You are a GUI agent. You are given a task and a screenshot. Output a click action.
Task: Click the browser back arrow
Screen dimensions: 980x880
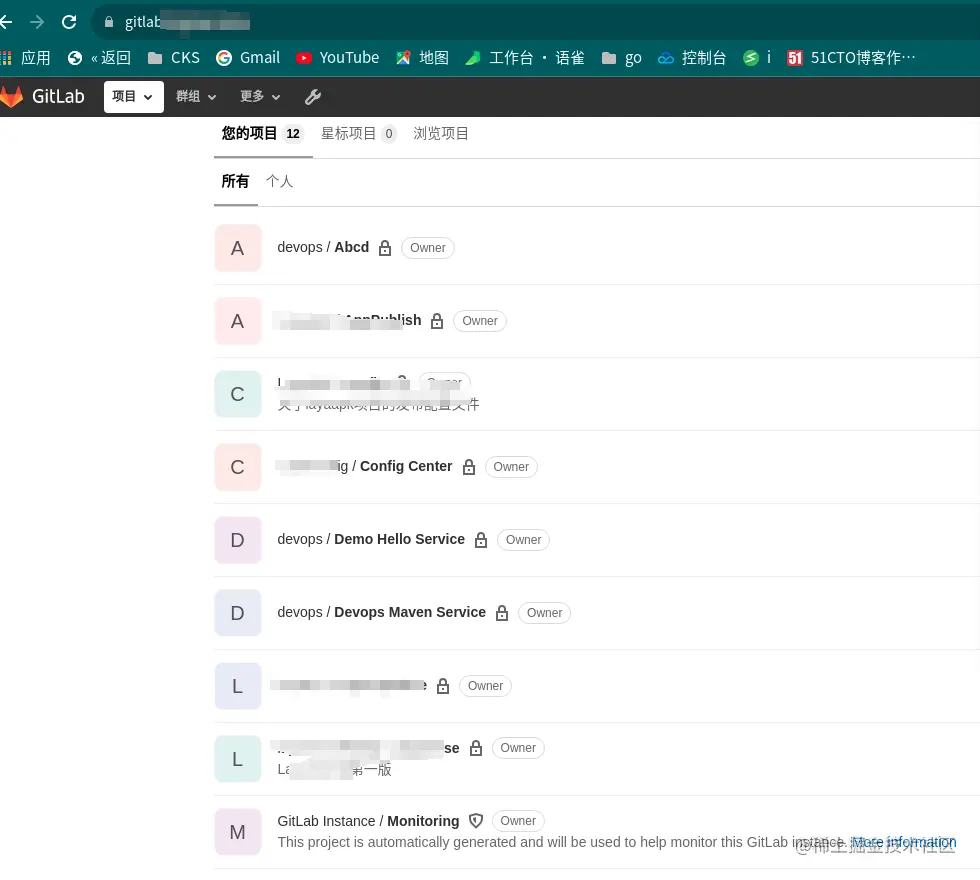pyautogui.click(x=6, y=22)
